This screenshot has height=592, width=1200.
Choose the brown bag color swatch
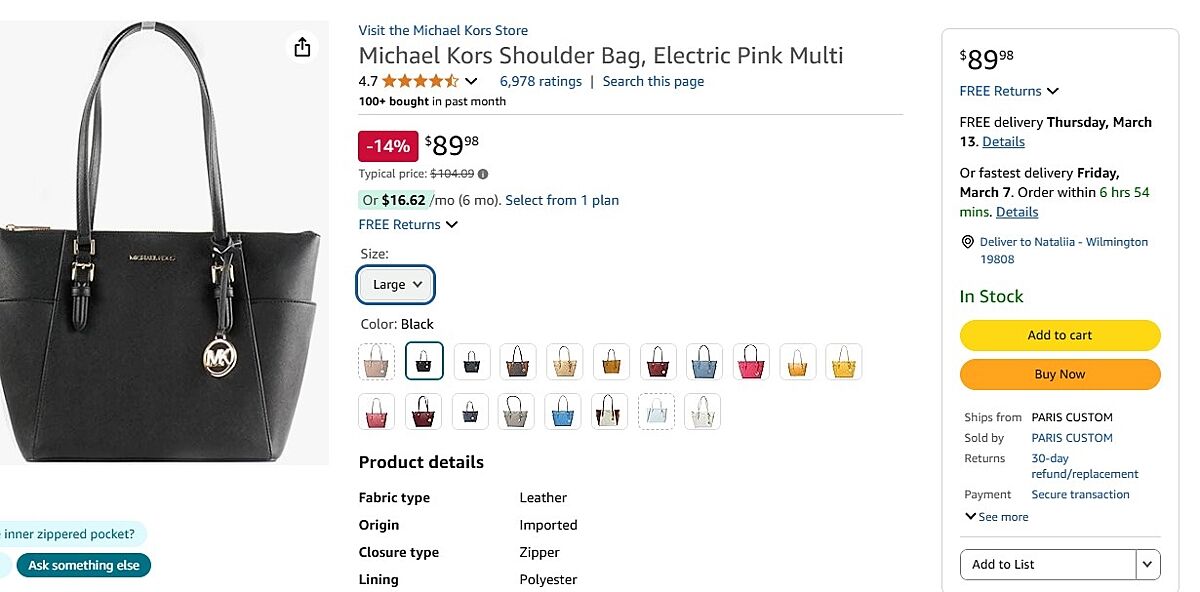pos(518,361)
